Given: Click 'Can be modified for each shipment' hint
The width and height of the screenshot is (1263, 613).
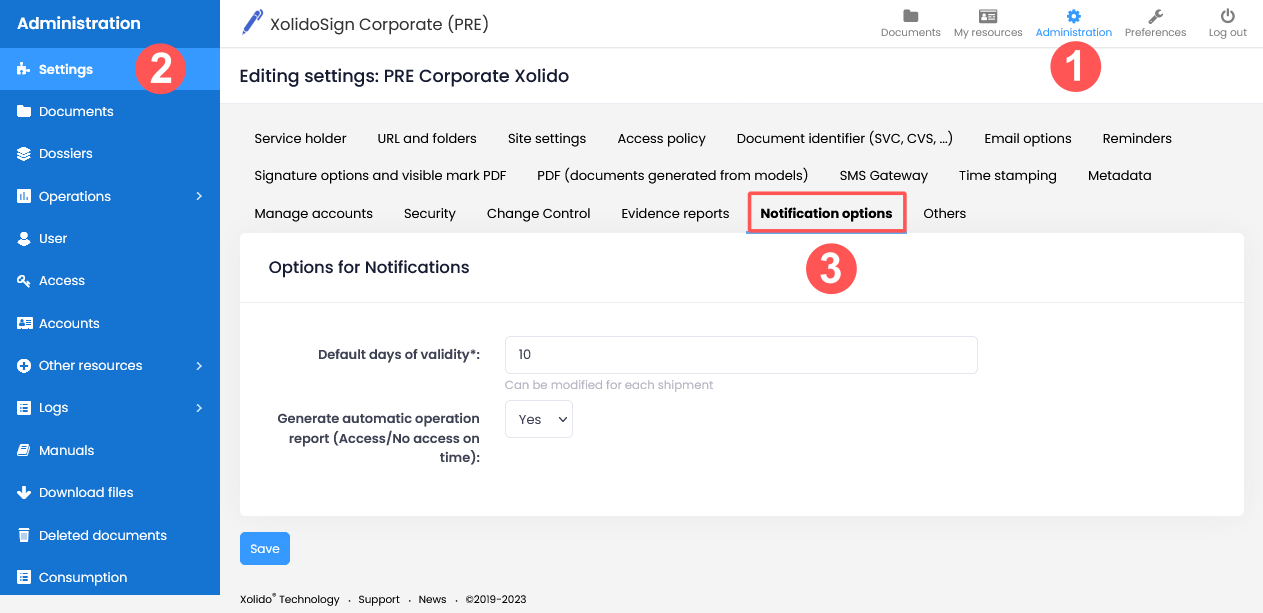Looking at the screenshot, I should pos(609,385).
